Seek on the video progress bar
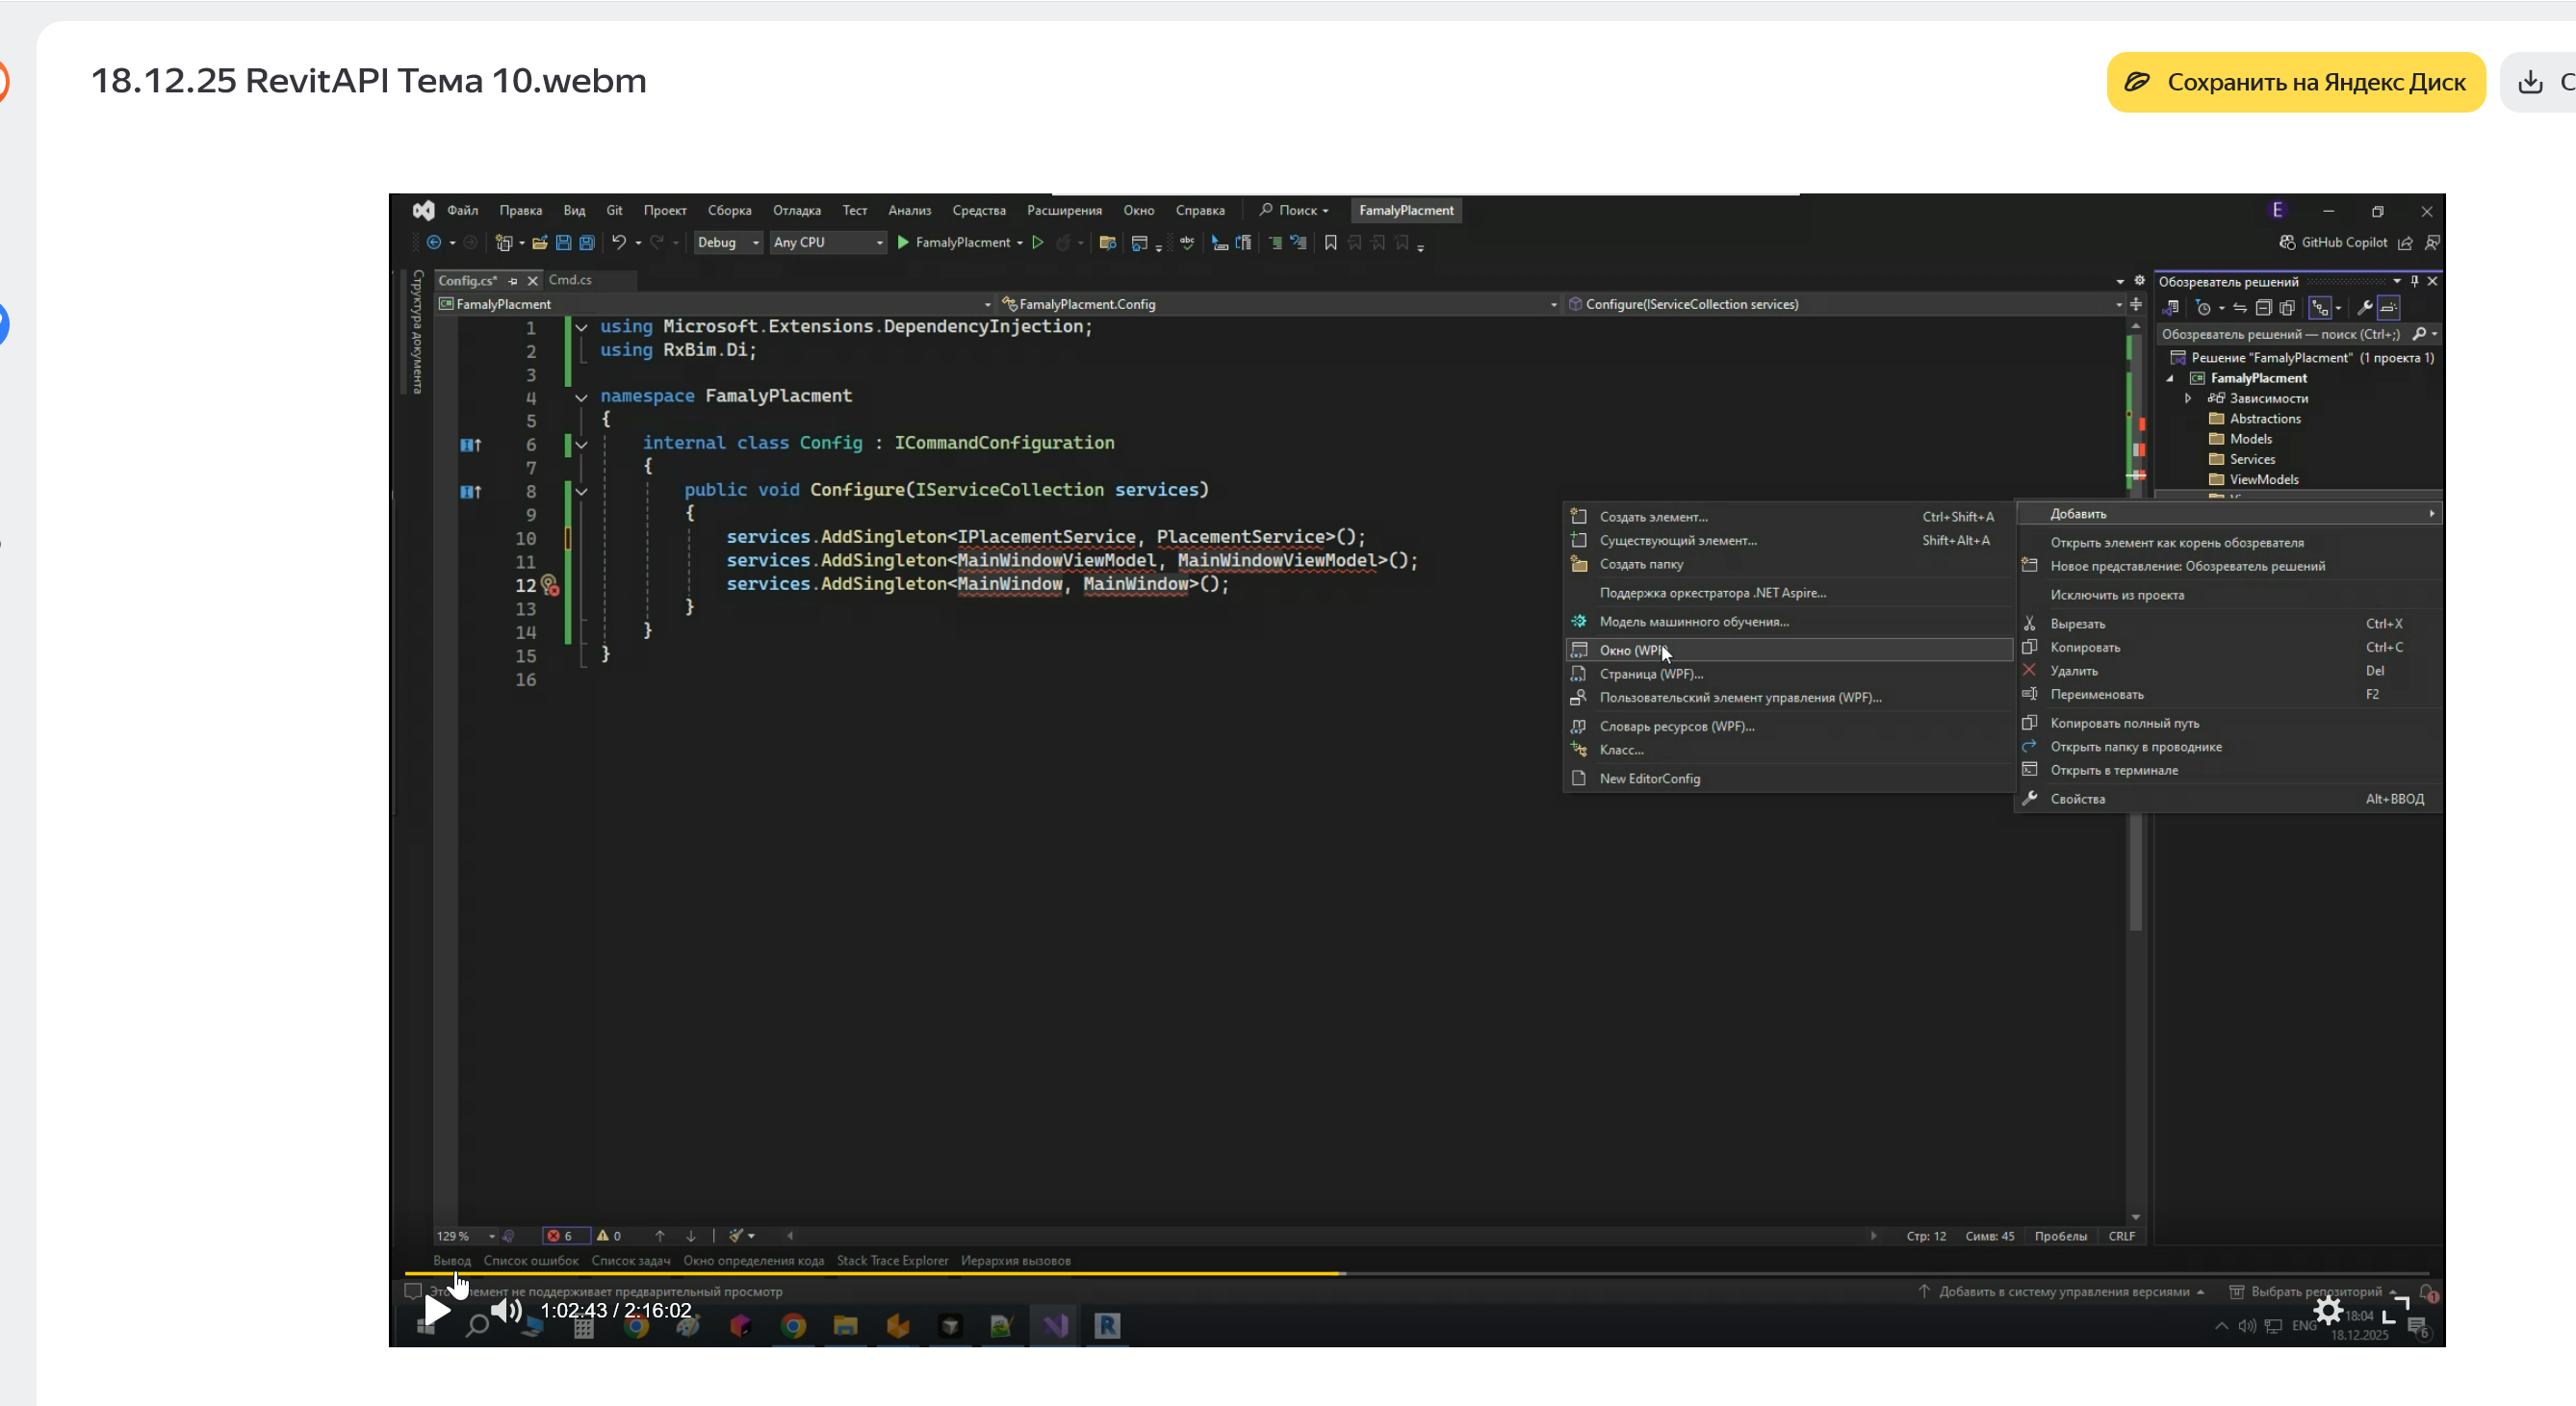The image size is (2576, 1406). pos(1600,1273)
